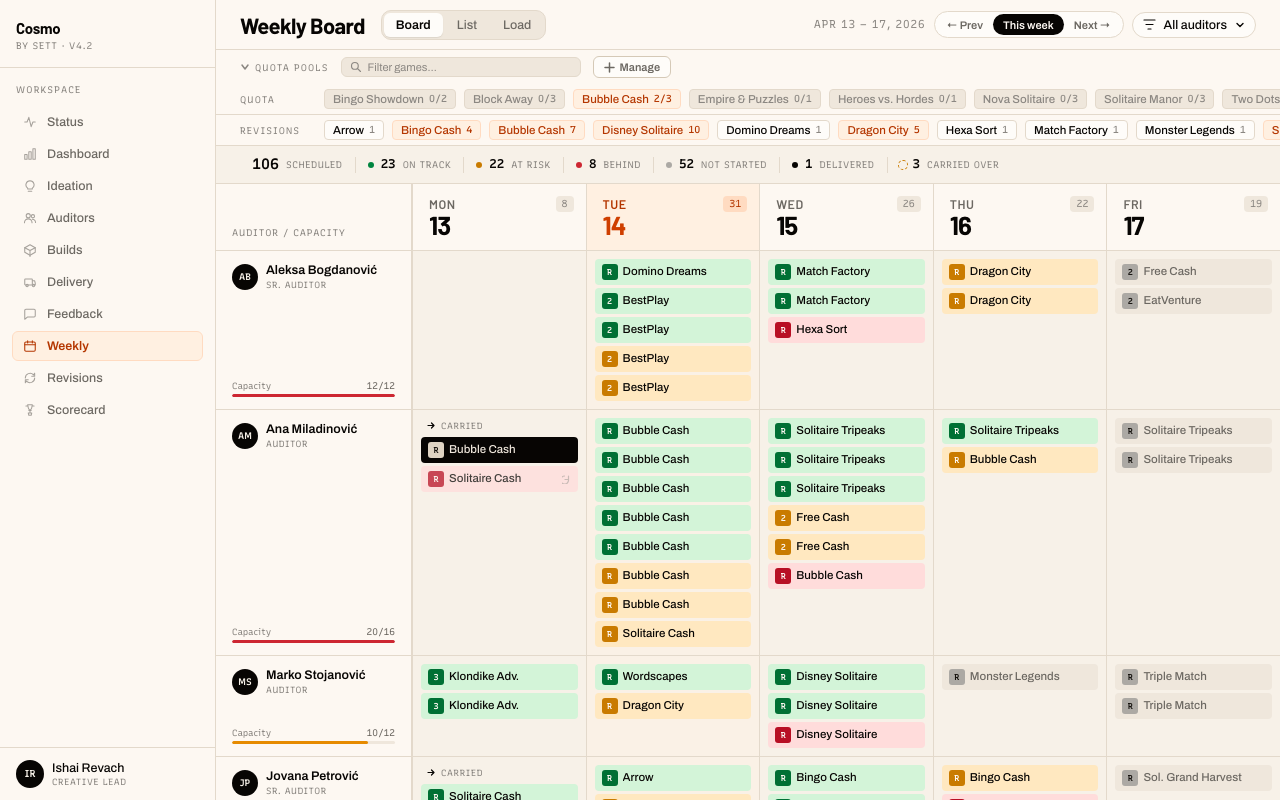This screenshot has height=800, width=1280.
Task: Open the Delivery truck icon
Action: click(30, 282)
